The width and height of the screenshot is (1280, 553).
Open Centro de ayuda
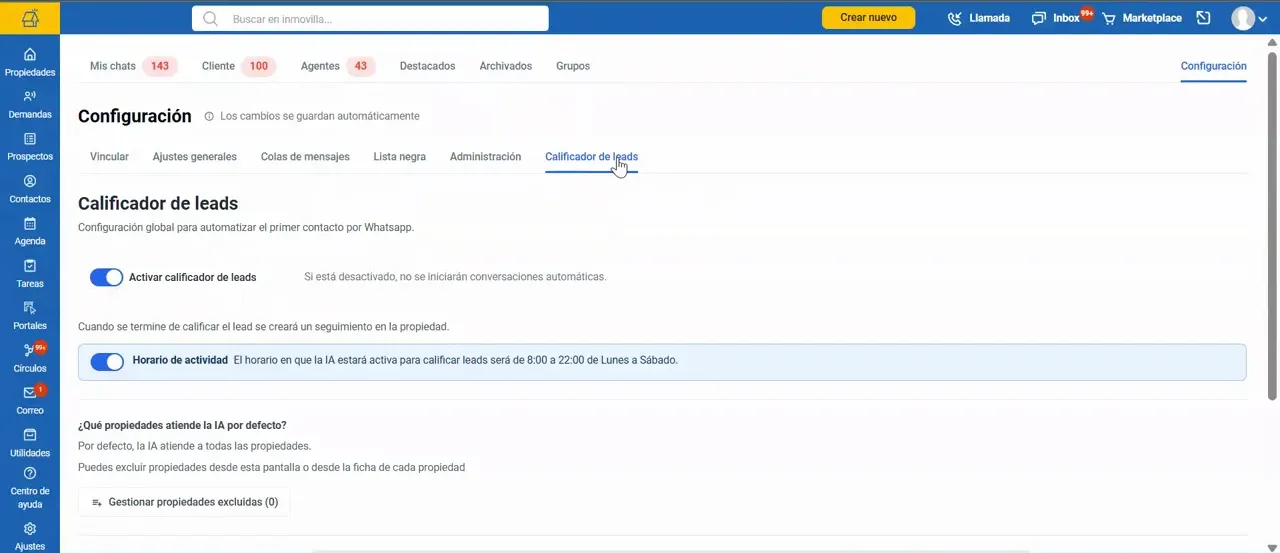(30, 488)
